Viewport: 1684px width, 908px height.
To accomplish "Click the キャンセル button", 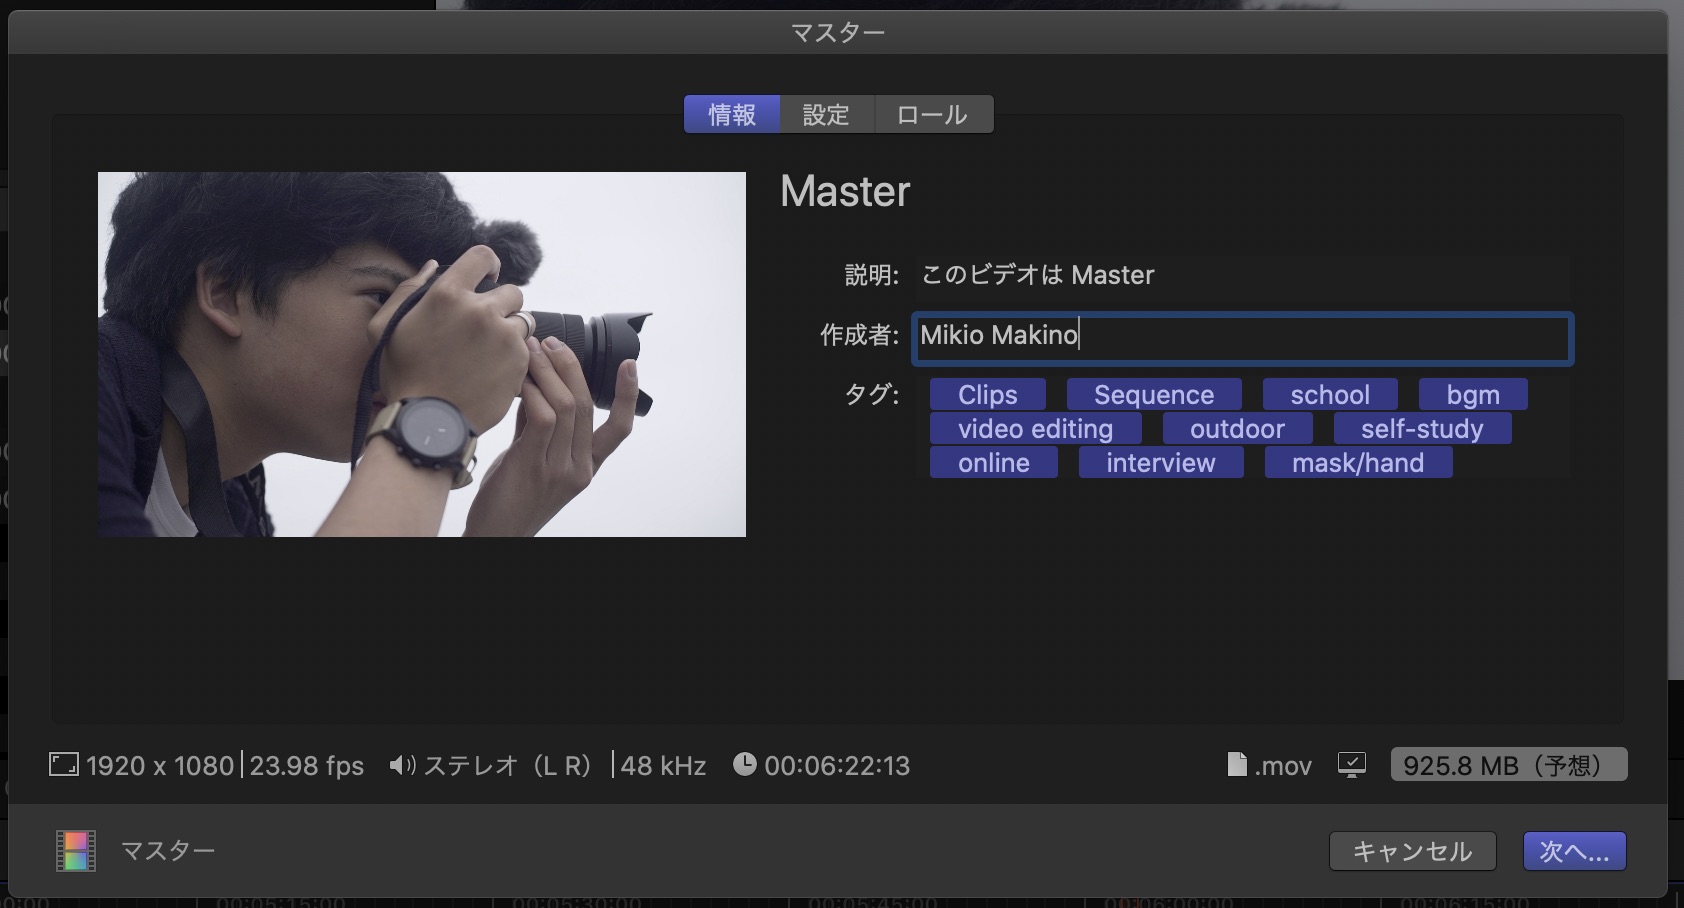I will tap(1412, 851).
